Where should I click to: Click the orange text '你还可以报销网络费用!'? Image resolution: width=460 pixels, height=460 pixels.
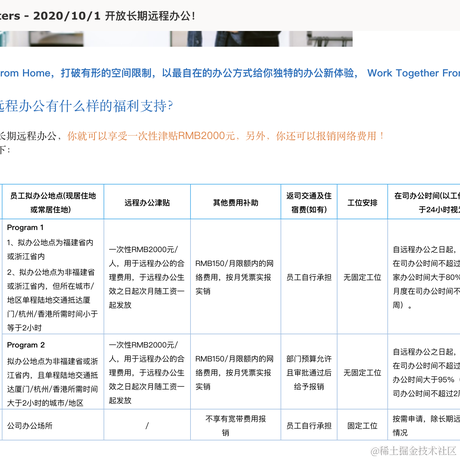point(330,136)
